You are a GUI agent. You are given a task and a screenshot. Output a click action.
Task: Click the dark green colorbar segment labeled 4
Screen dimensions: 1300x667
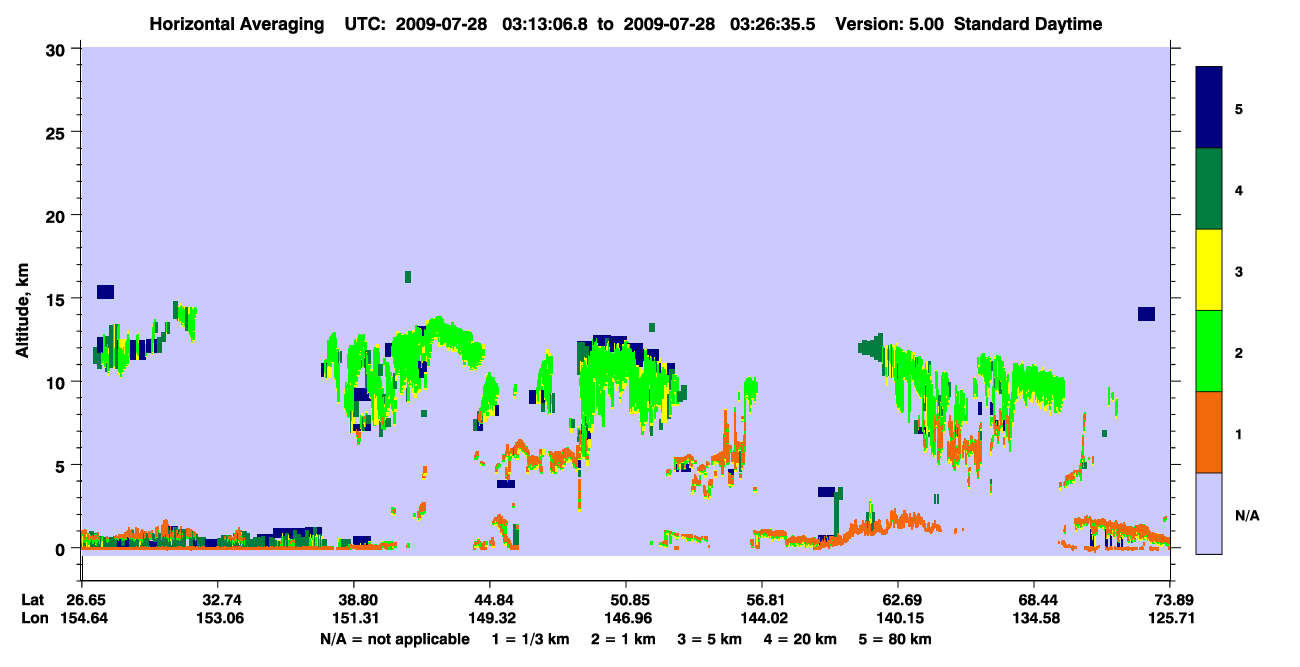click(1209, 189)
